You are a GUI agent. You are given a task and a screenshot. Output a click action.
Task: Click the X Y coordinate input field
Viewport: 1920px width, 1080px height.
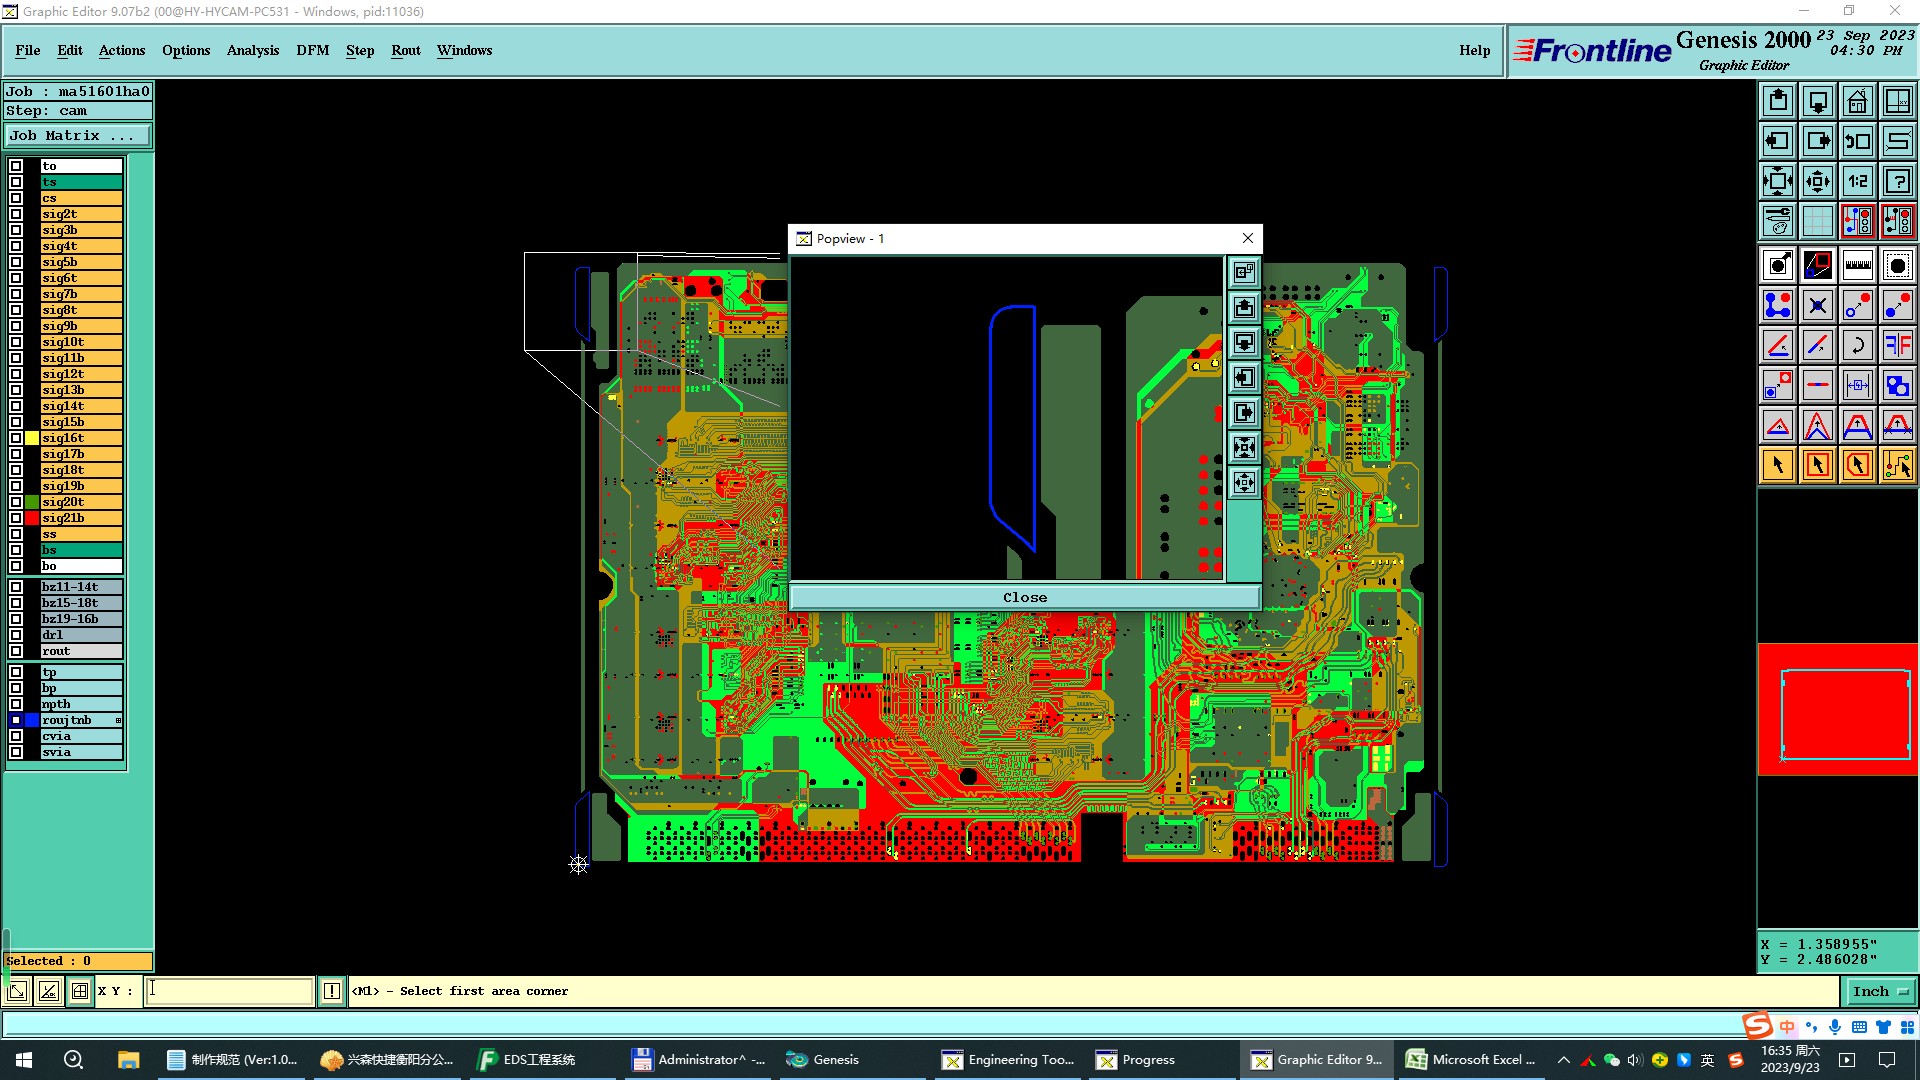point(229,991)
